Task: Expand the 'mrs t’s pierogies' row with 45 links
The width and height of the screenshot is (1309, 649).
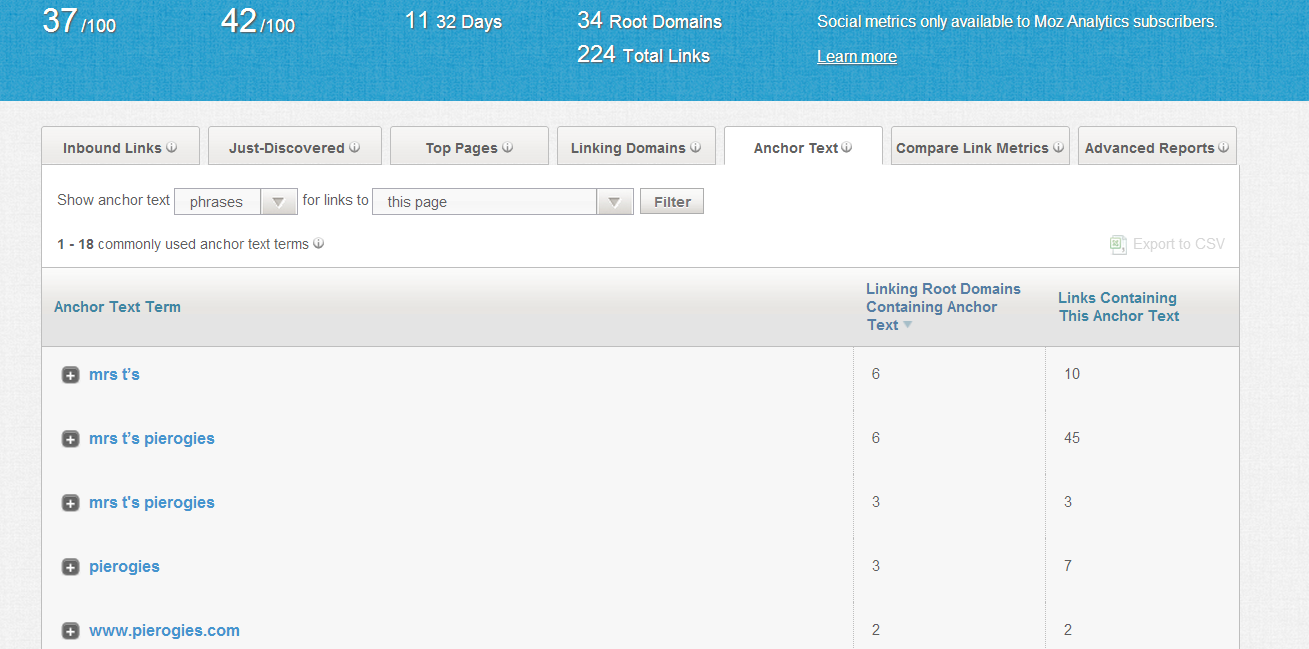Action: point(70,439)
